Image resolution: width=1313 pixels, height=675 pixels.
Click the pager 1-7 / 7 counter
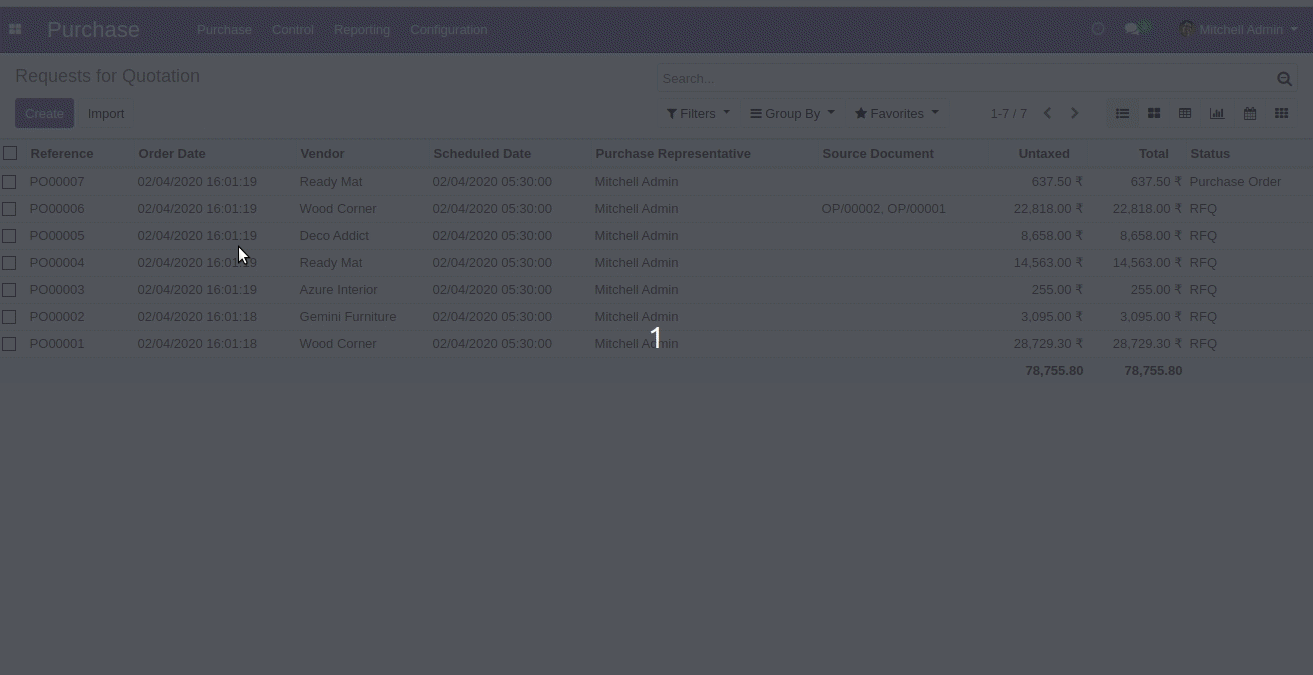[x=1009, y=114]
